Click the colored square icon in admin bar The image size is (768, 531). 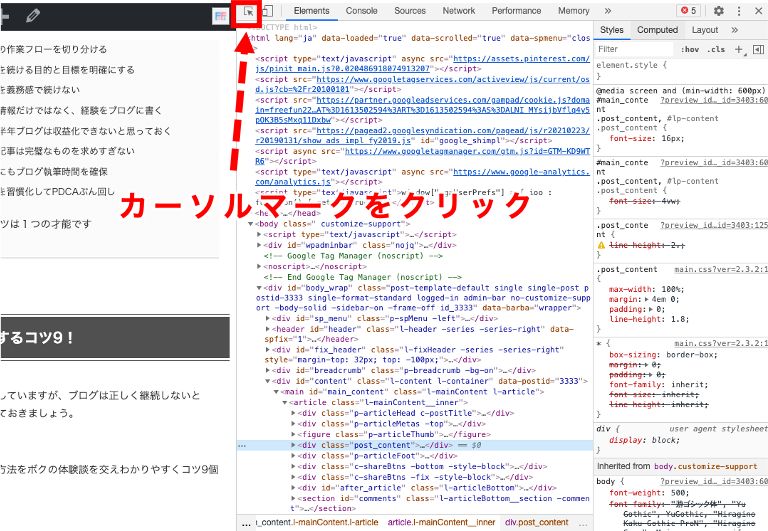(x=221, y=16)
